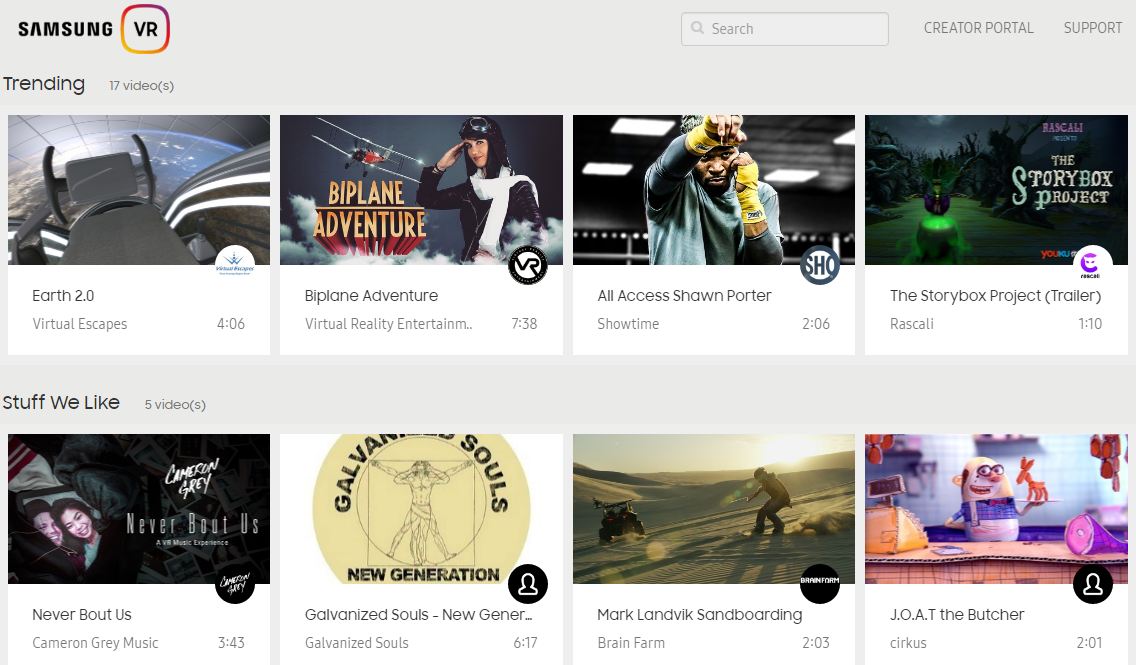1136x665 pixels.
Task: Click Galvanized Souls default profile icon
Action: tap(528, 584)
